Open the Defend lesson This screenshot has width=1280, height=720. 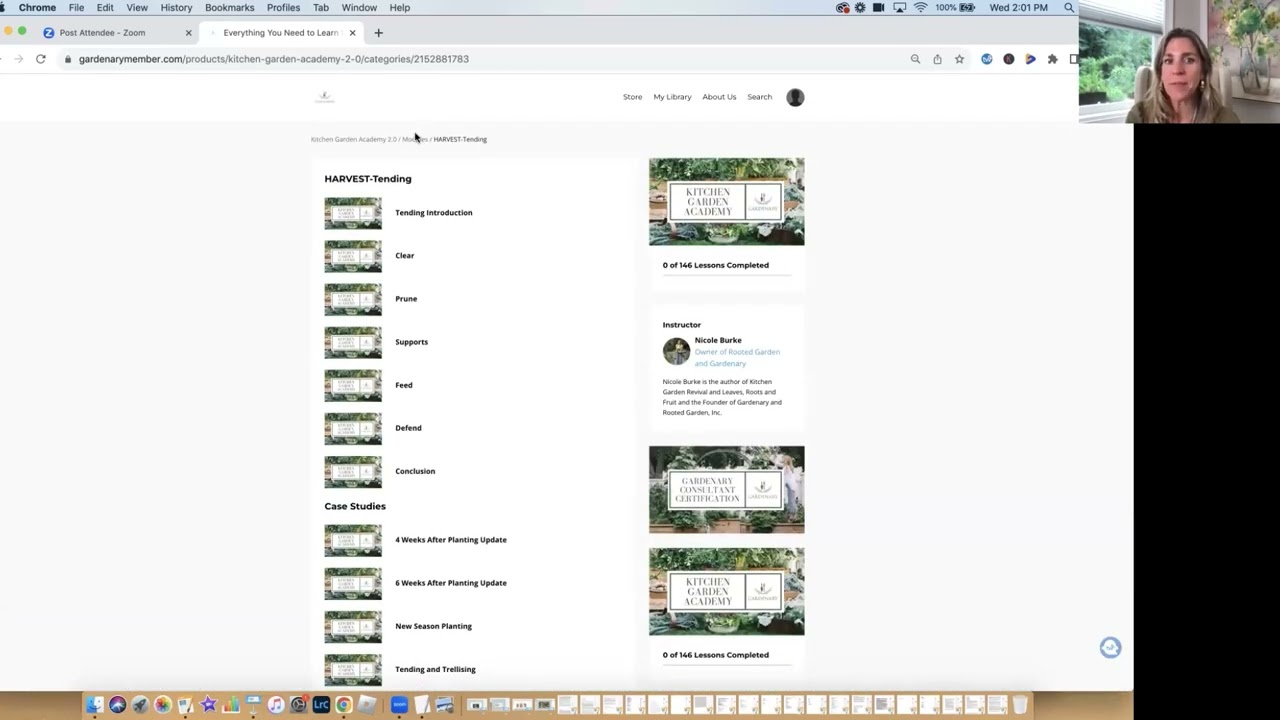pos(408,428)
